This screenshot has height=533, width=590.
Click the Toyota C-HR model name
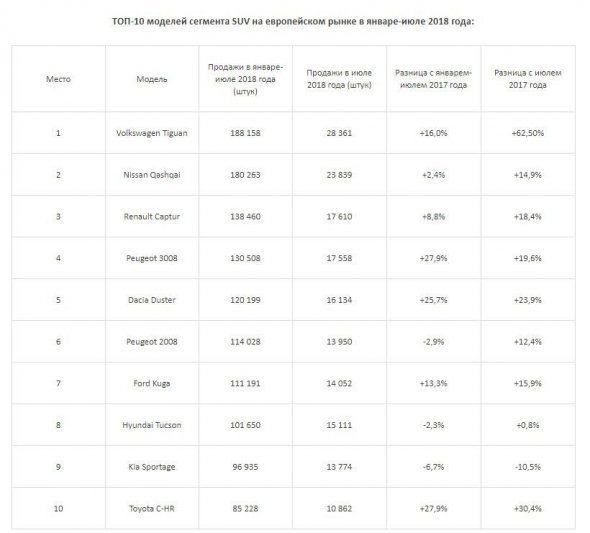click(x=152, y=509)
